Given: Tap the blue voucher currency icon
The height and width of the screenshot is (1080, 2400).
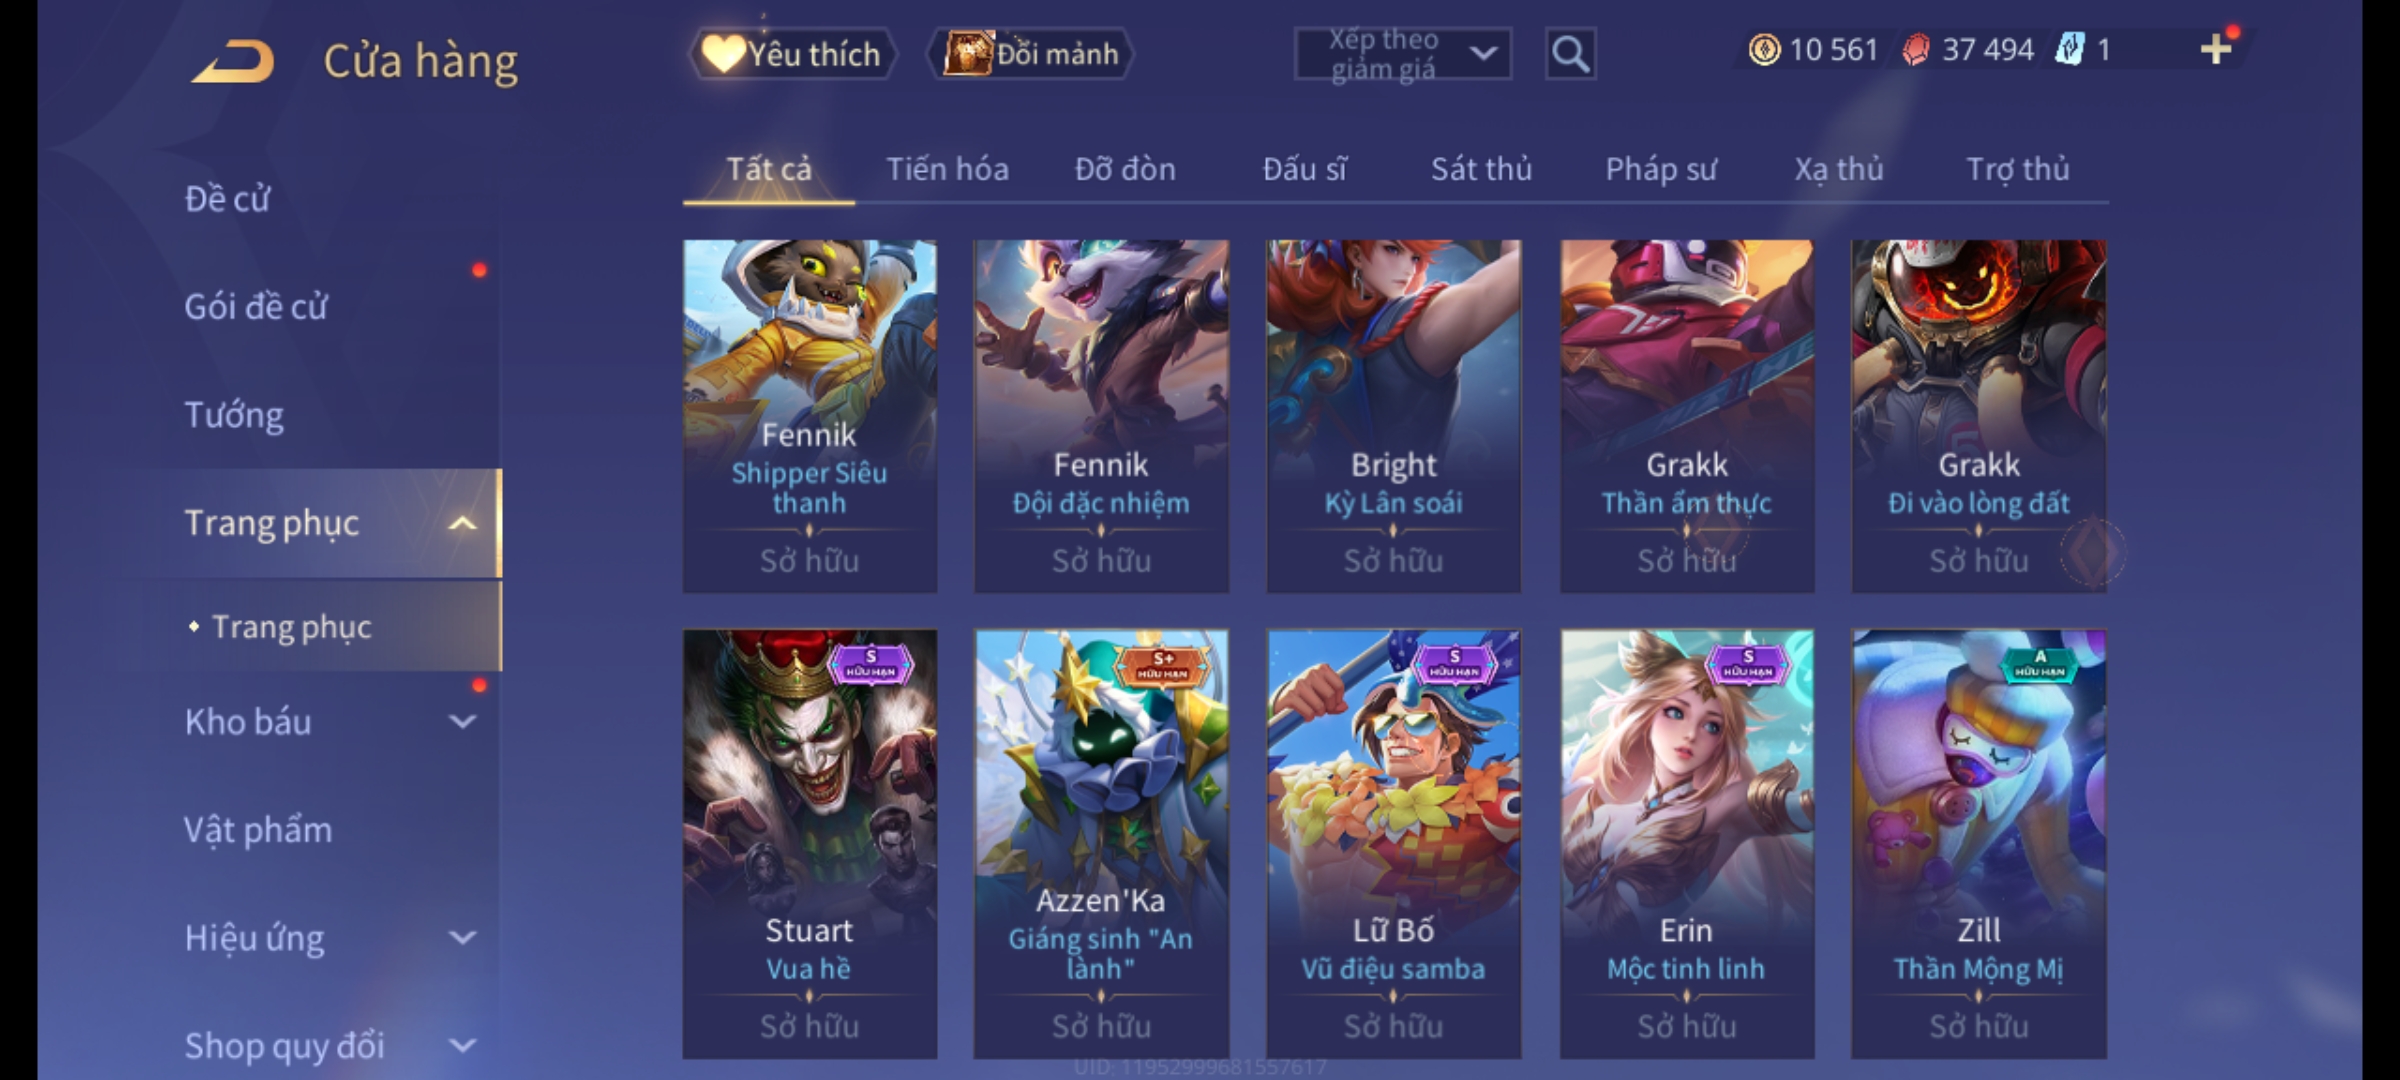Looking at the screenshot, I should tap(2069, 49).
